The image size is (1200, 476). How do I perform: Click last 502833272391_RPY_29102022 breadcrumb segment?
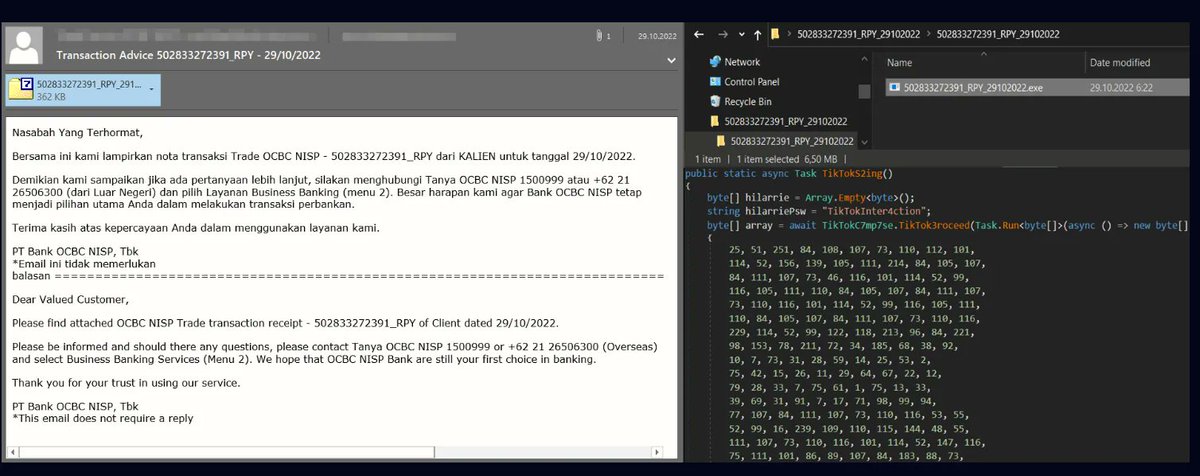[x=998, y=34]
